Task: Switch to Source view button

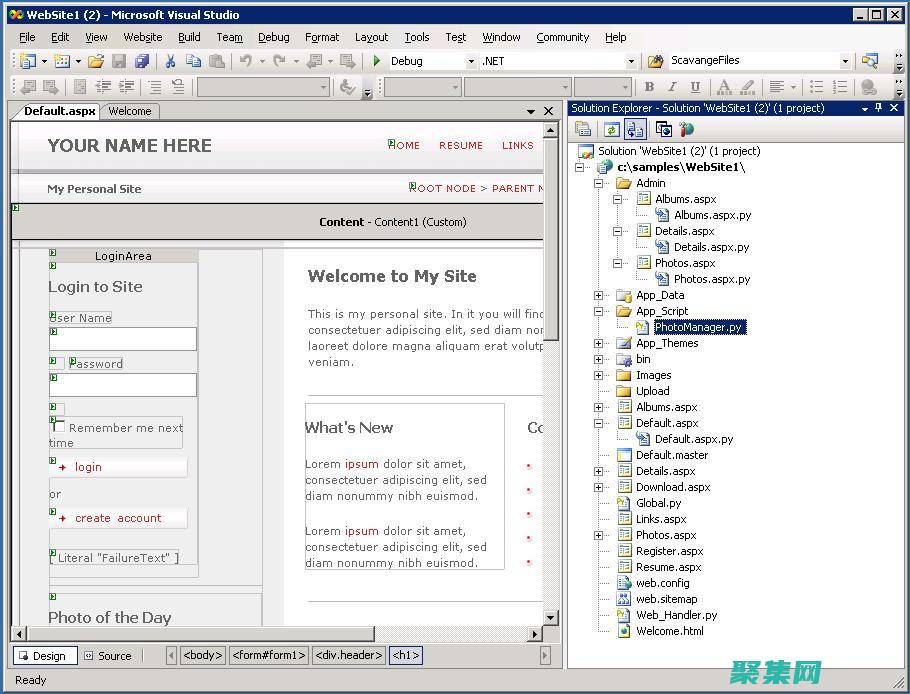Action: (108, 656)
